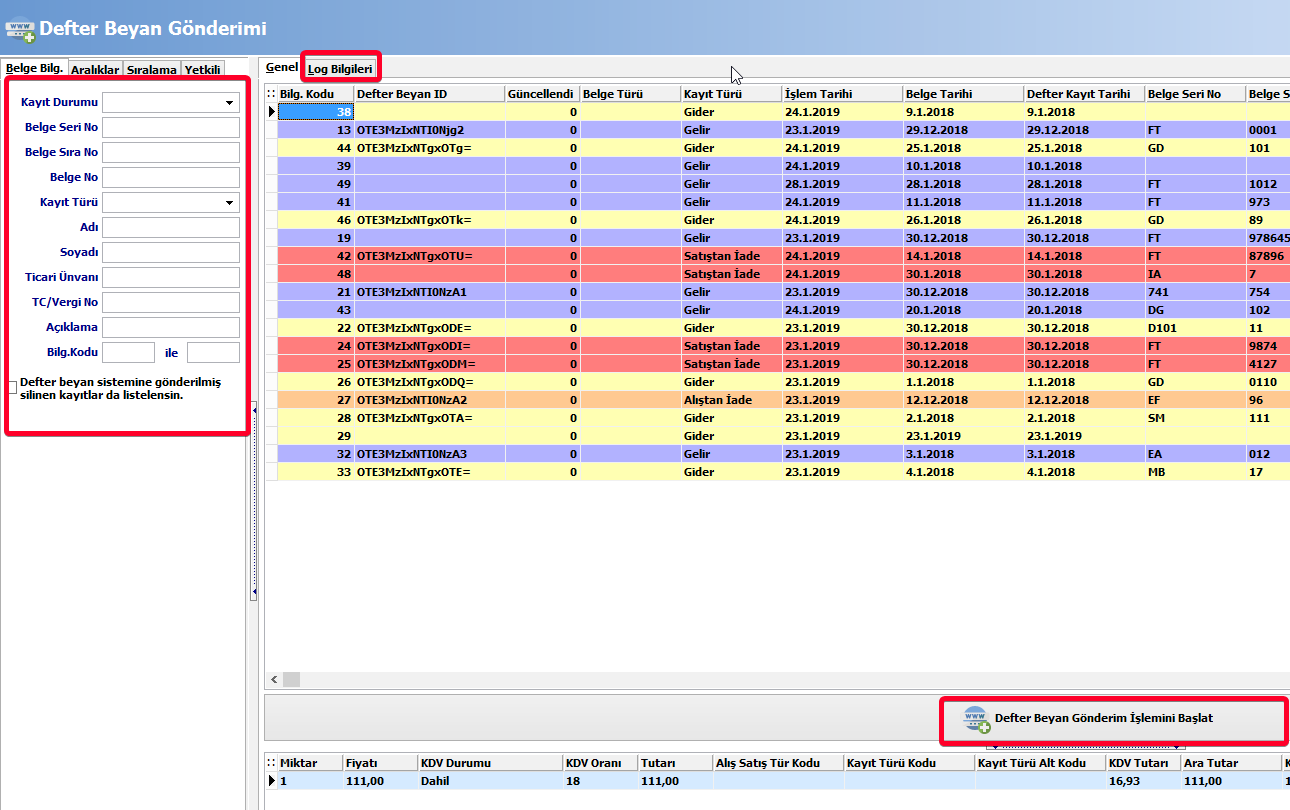
Task: Click the Alıştan İade cell in row 27
Action: click(x=731, y=400)
